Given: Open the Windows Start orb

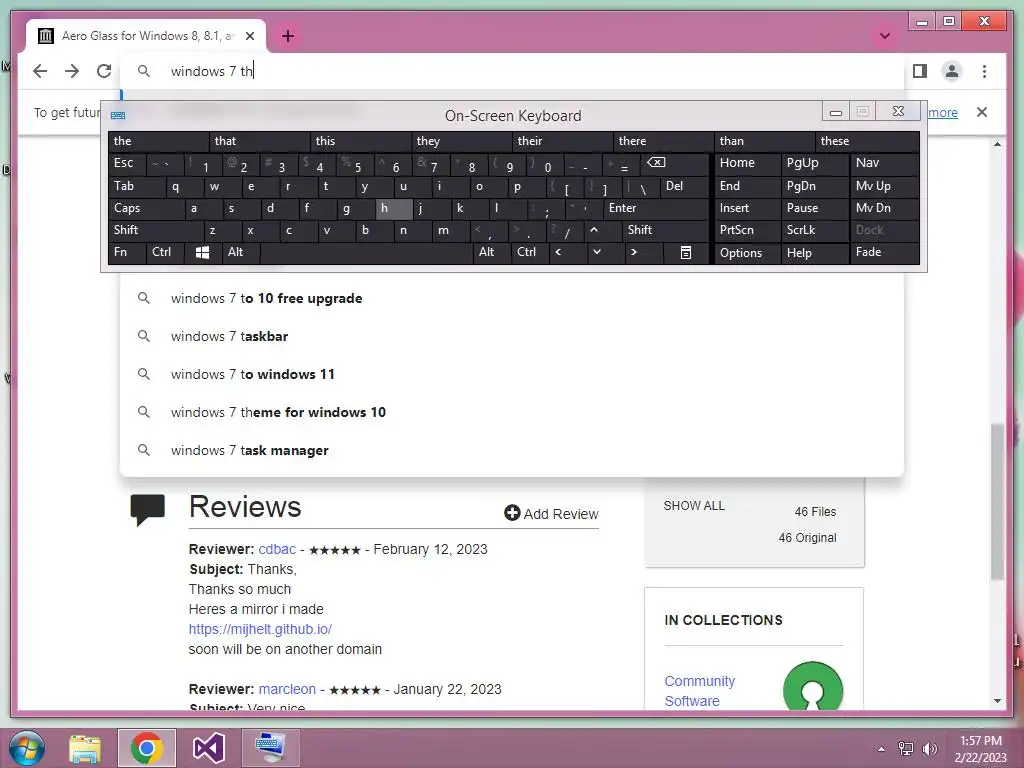Looking at the screenshot, I should coord(27,748).
